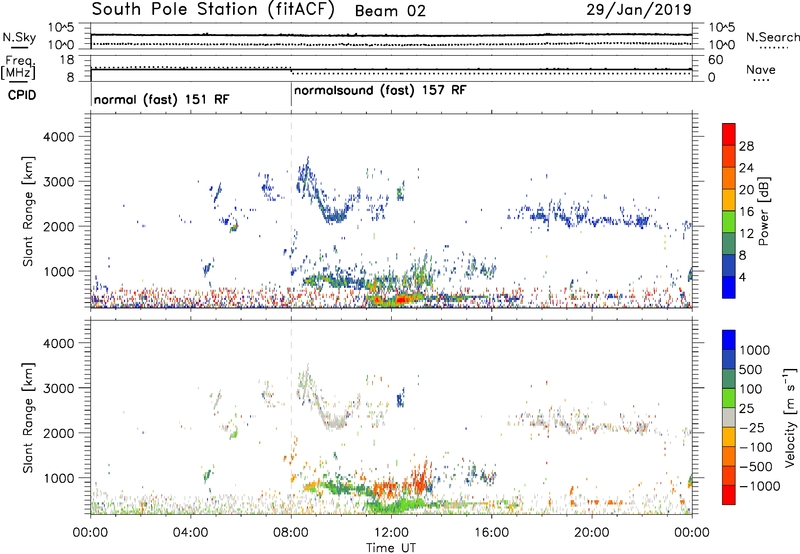Click the South Pole Station (fitACF) title
Image resolution: width=800 pixels, height=554 pixels.
coord(213,10)
